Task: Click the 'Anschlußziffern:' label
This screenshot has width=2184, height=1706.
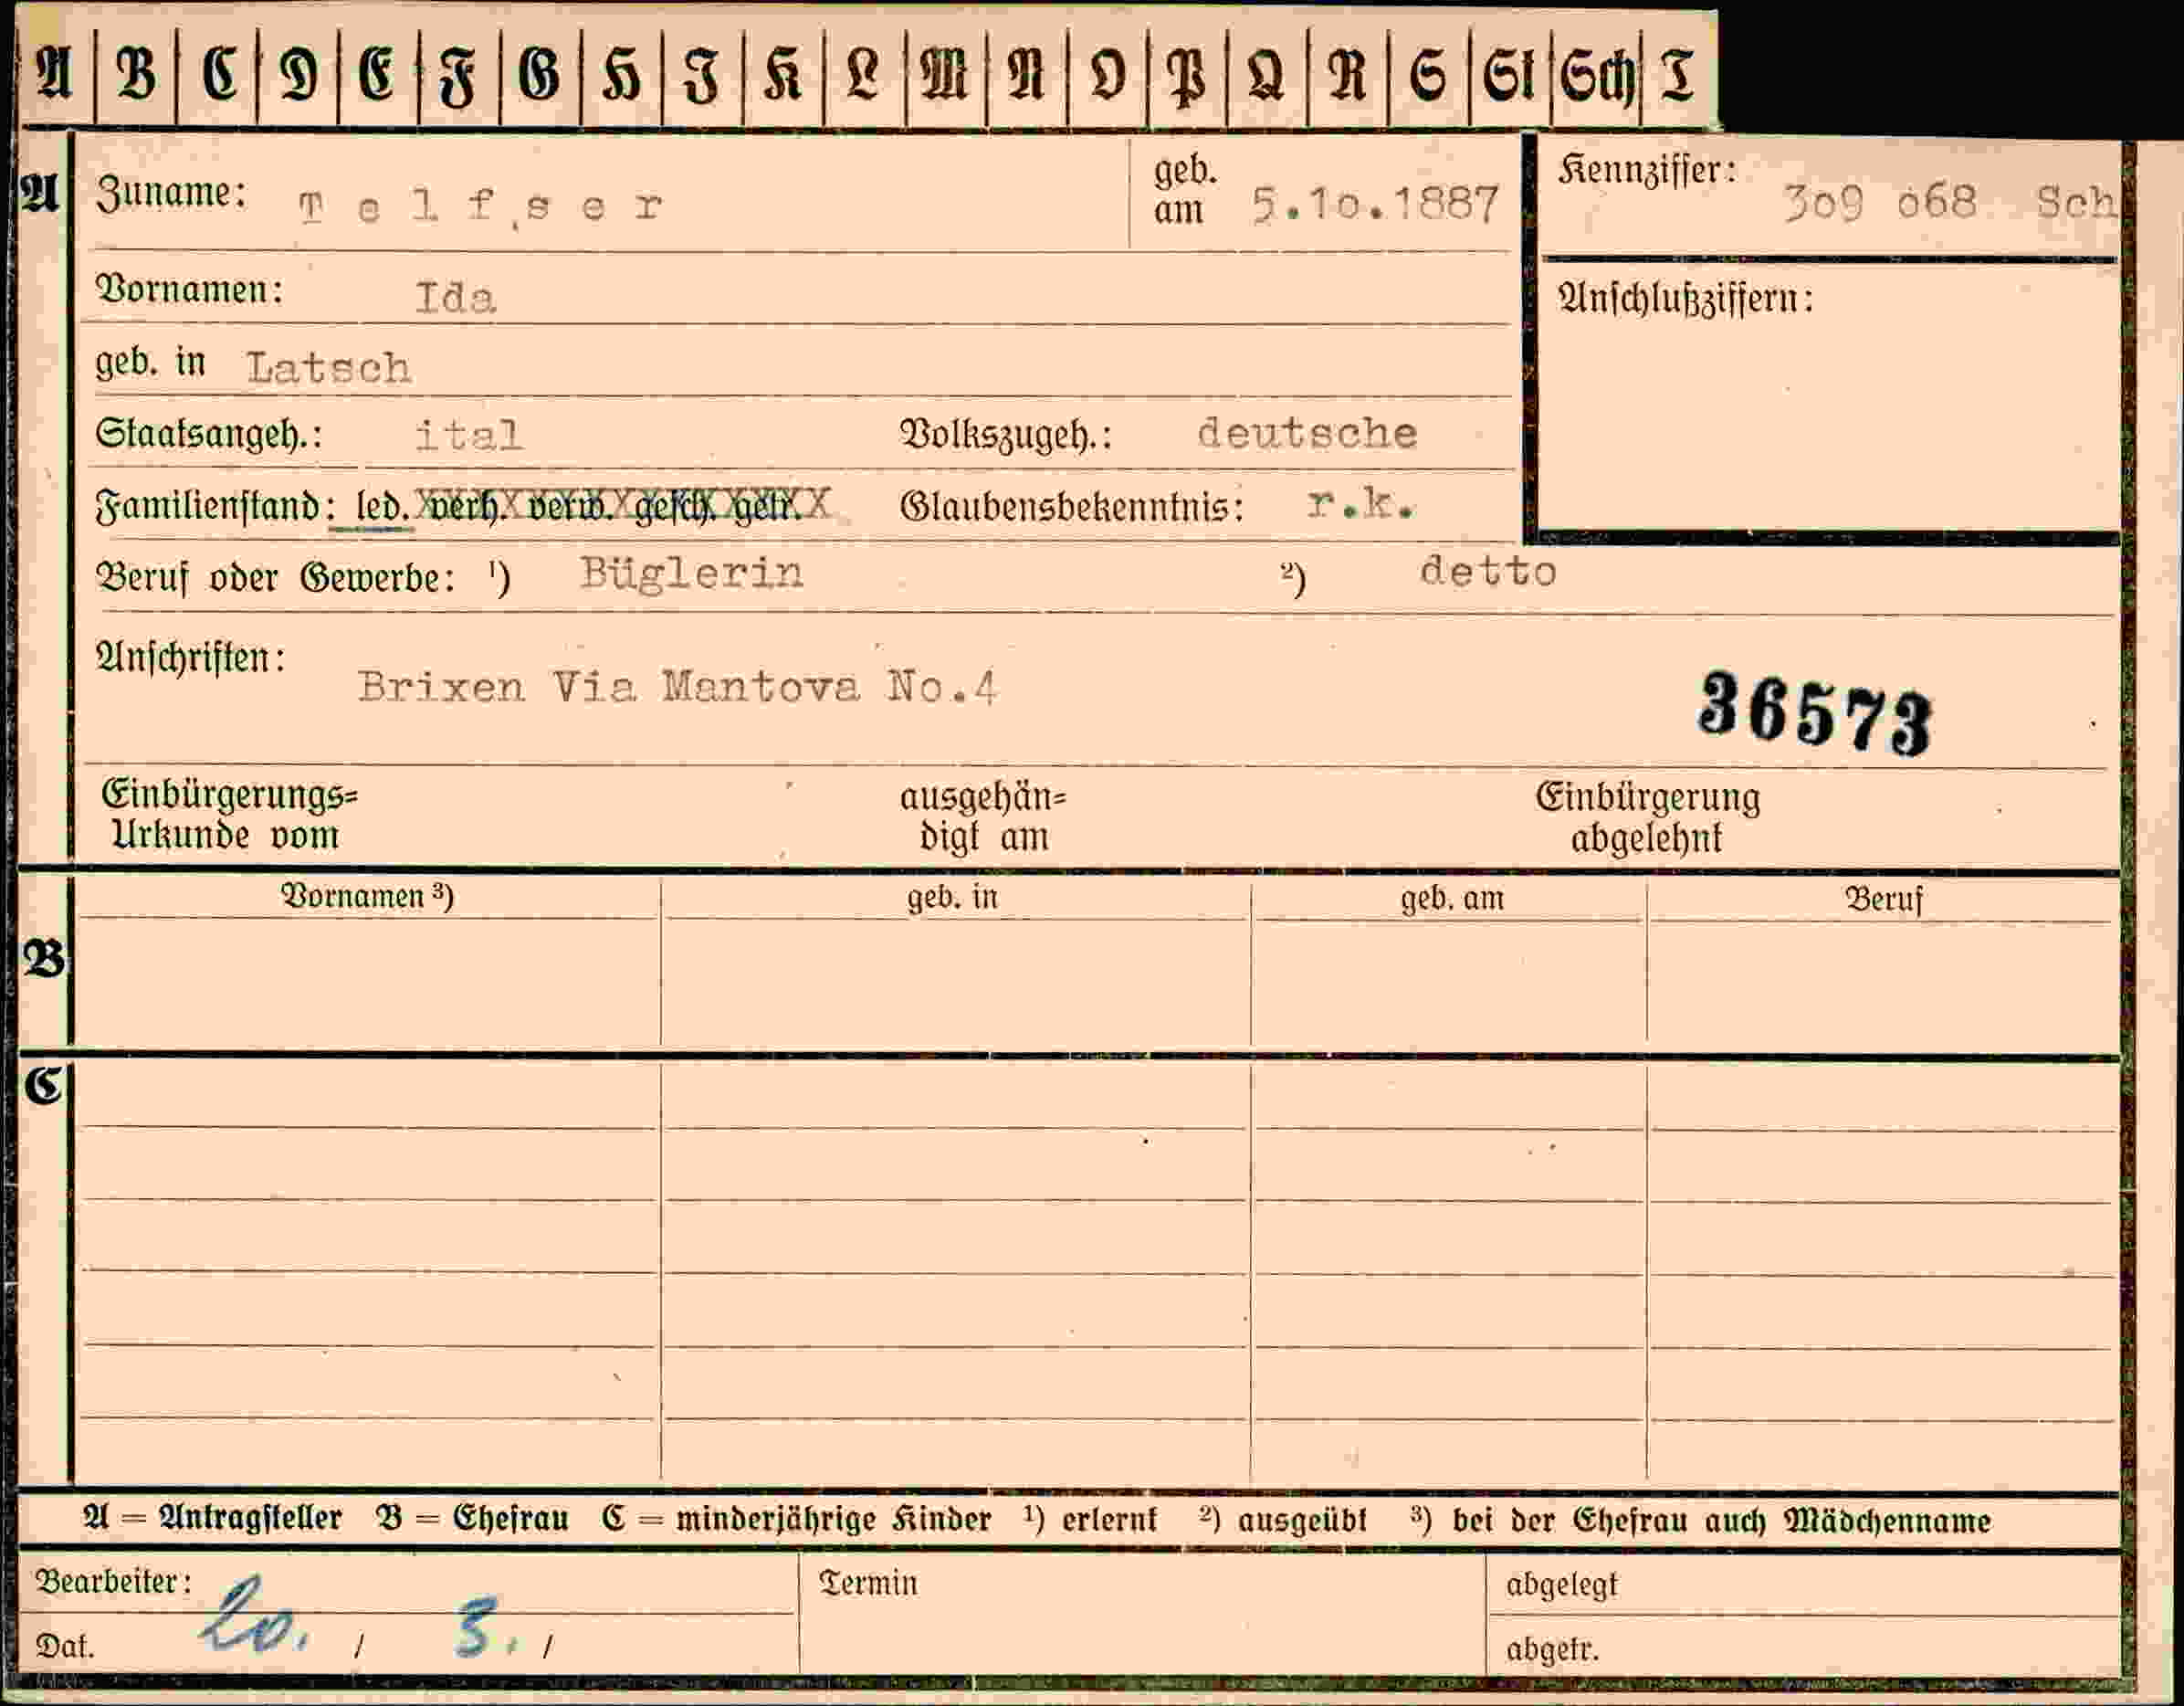Action: tap(1685, 298)
